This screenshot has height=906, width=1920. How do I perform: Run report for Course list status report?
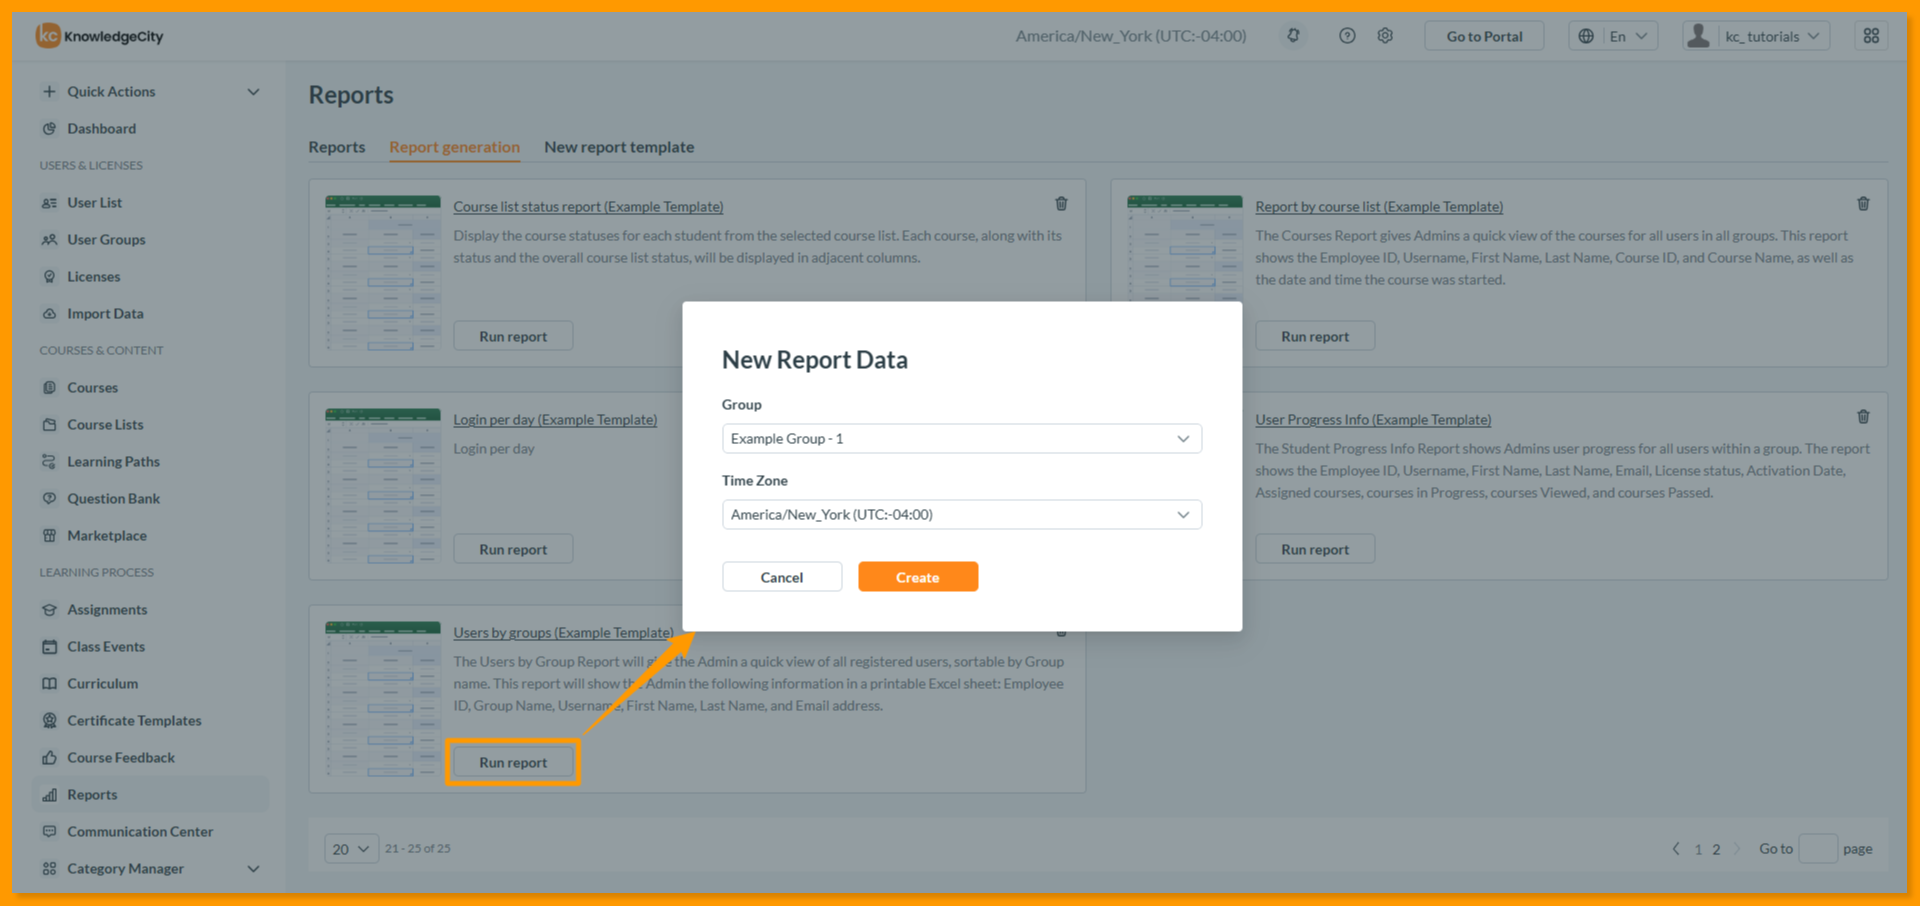(x=513, y=336)
